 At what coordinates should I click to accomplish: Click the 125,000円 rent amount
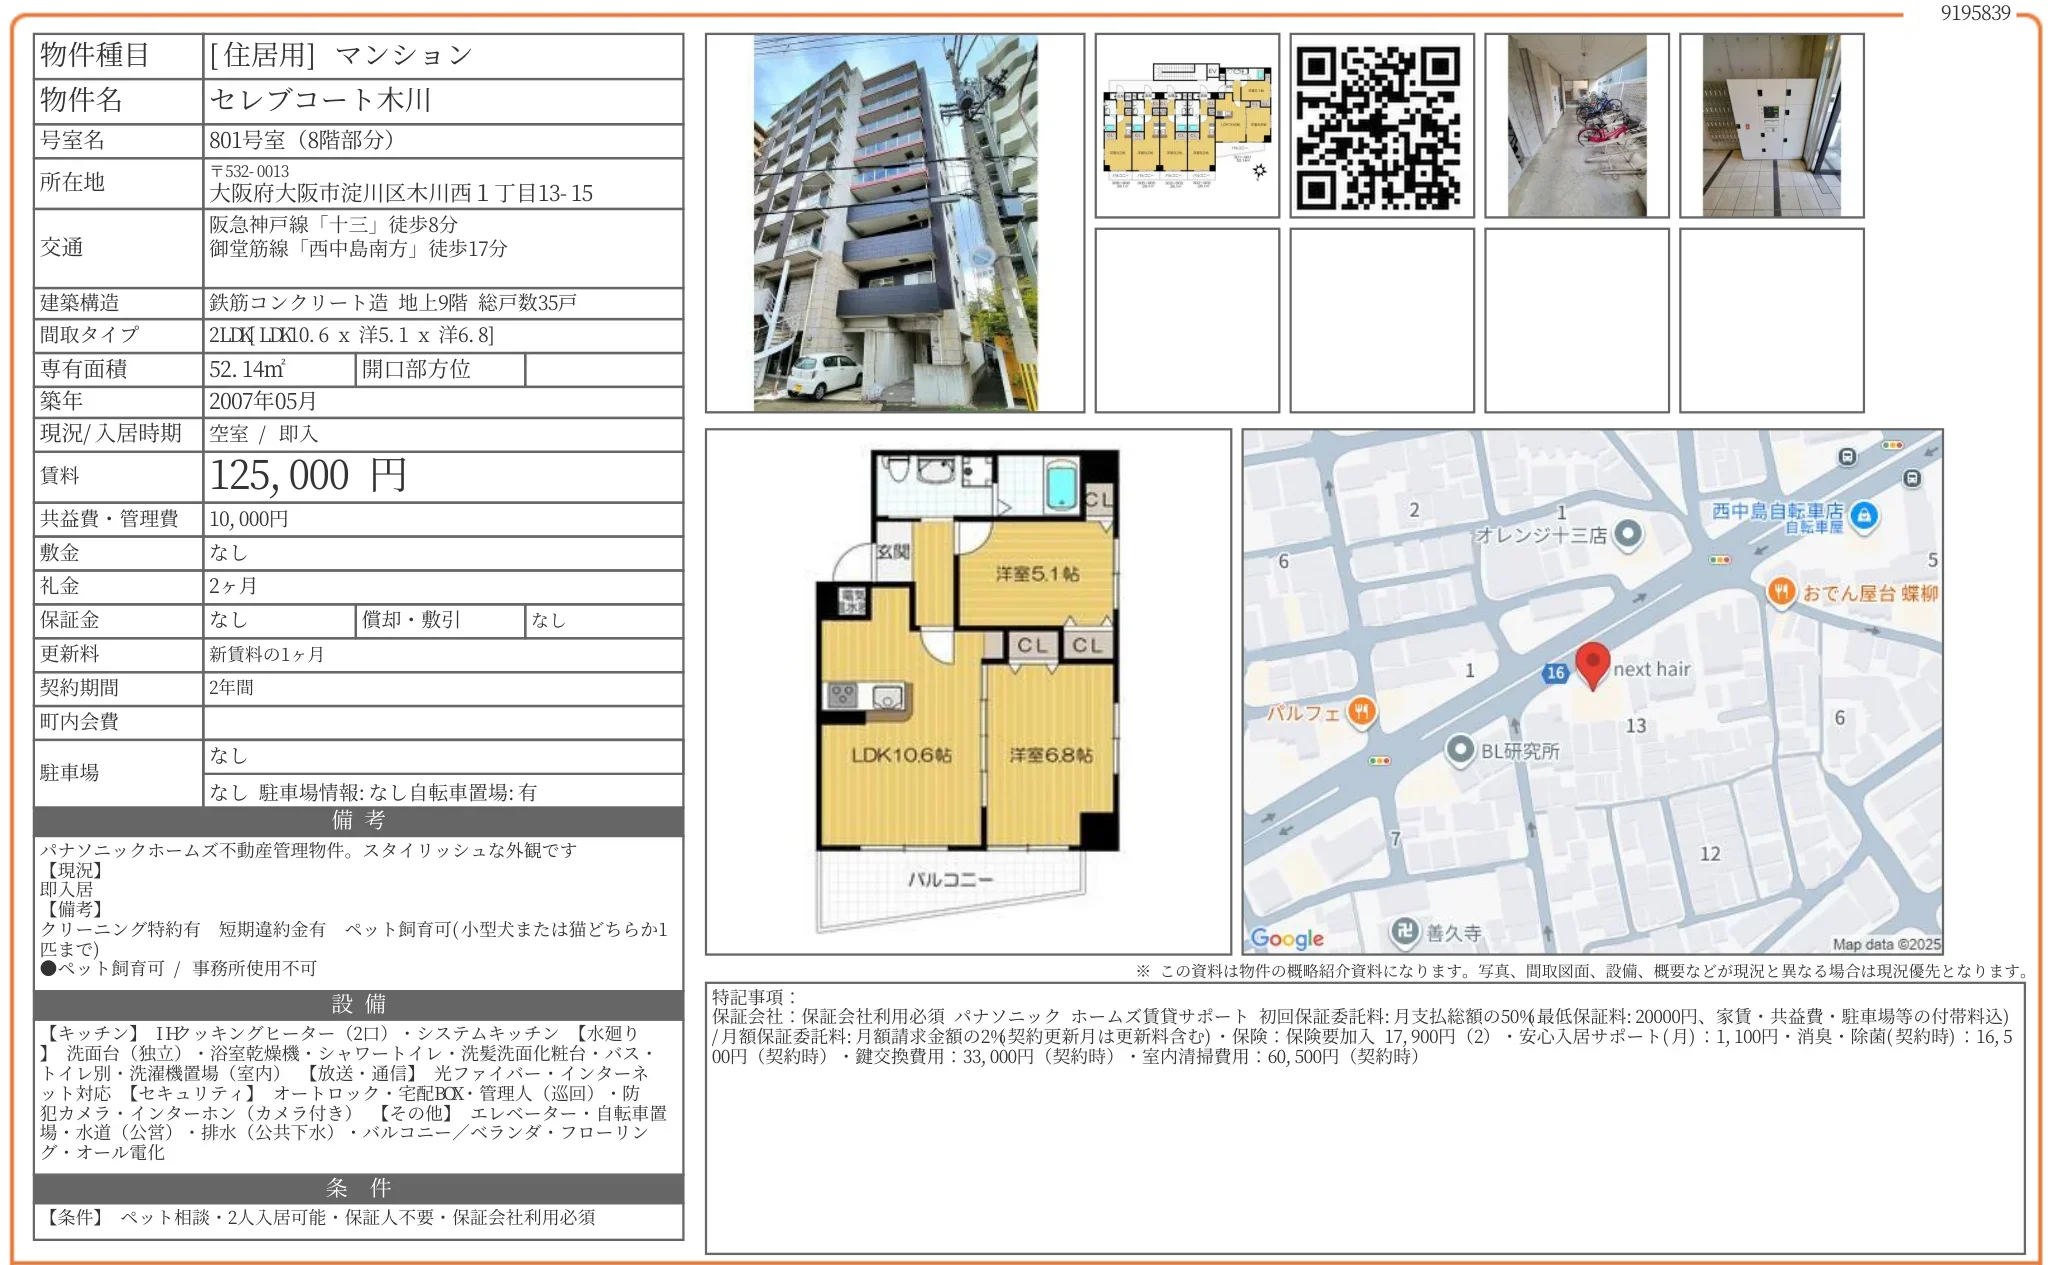coord(308,476)
